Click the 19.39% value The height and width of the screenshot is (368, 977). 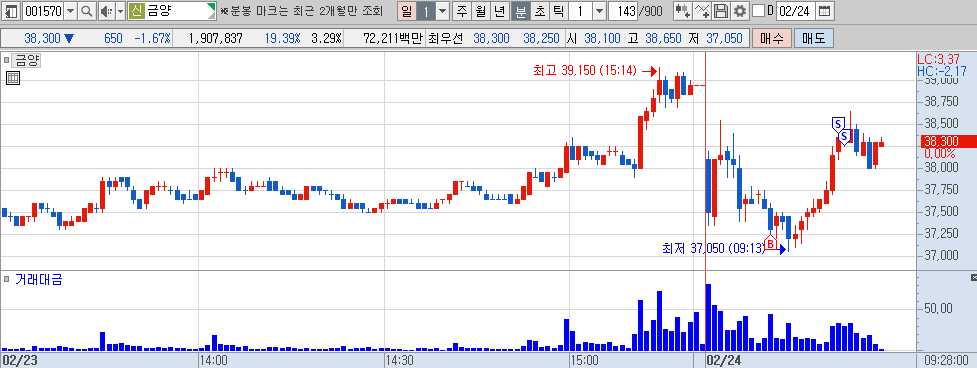pos(282,39)
